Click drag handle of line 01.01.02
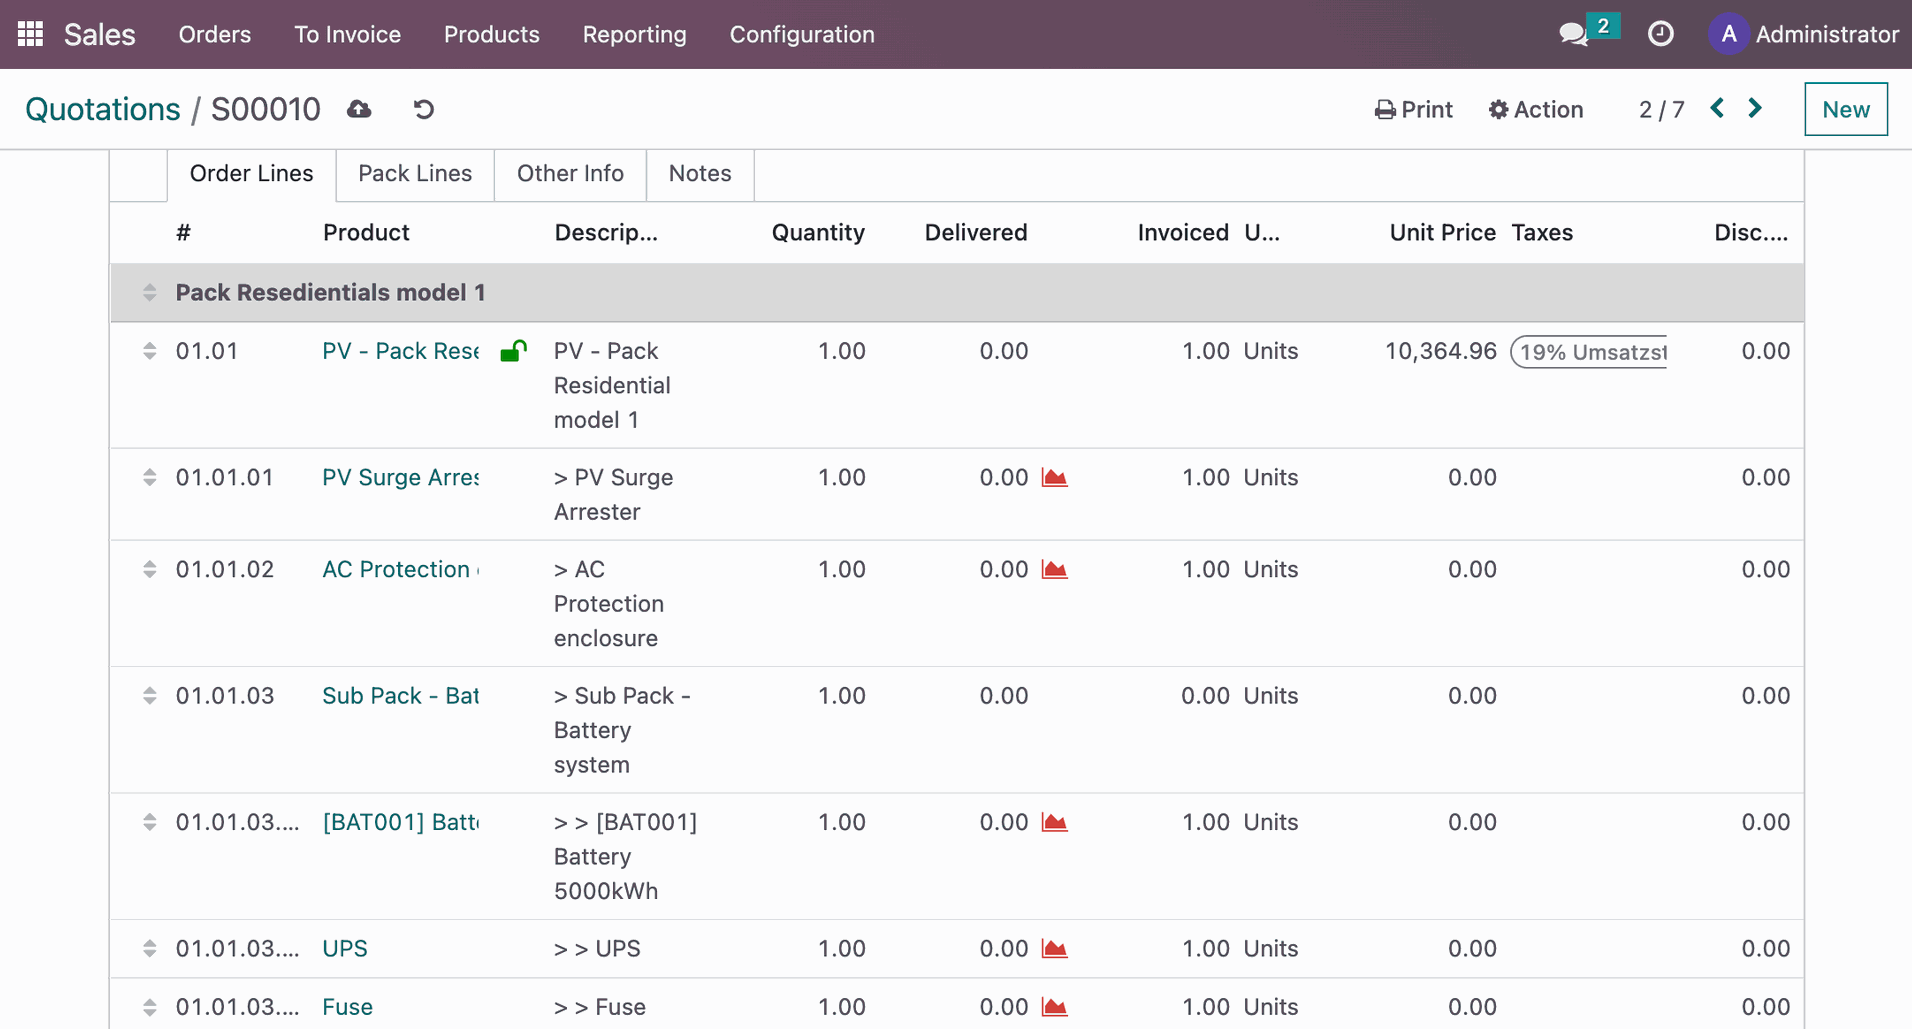Viewport: 1912px width, 1029px height. tap(150, 569)
